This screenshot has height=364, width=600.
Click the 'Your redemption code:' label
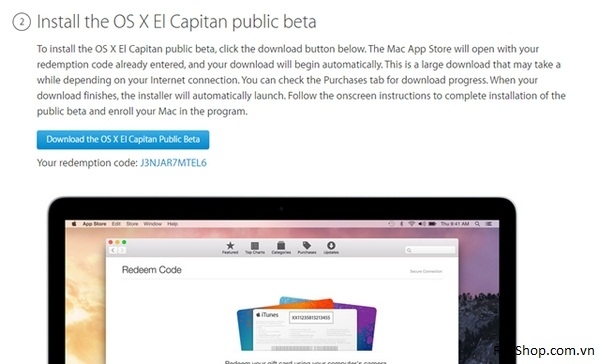[87, 163]
